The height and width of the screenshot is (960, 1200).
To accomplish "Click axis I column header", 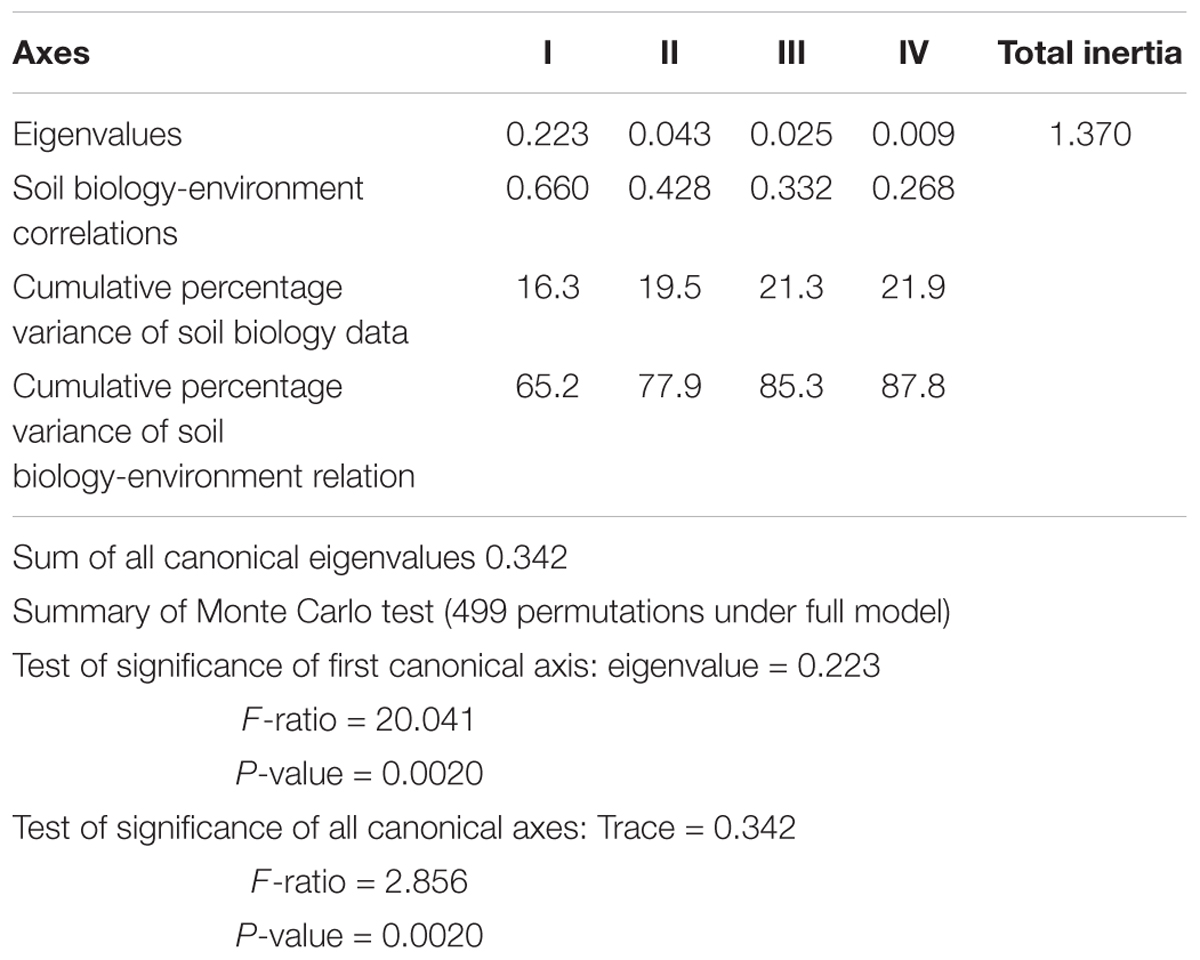I will point(547,53).
